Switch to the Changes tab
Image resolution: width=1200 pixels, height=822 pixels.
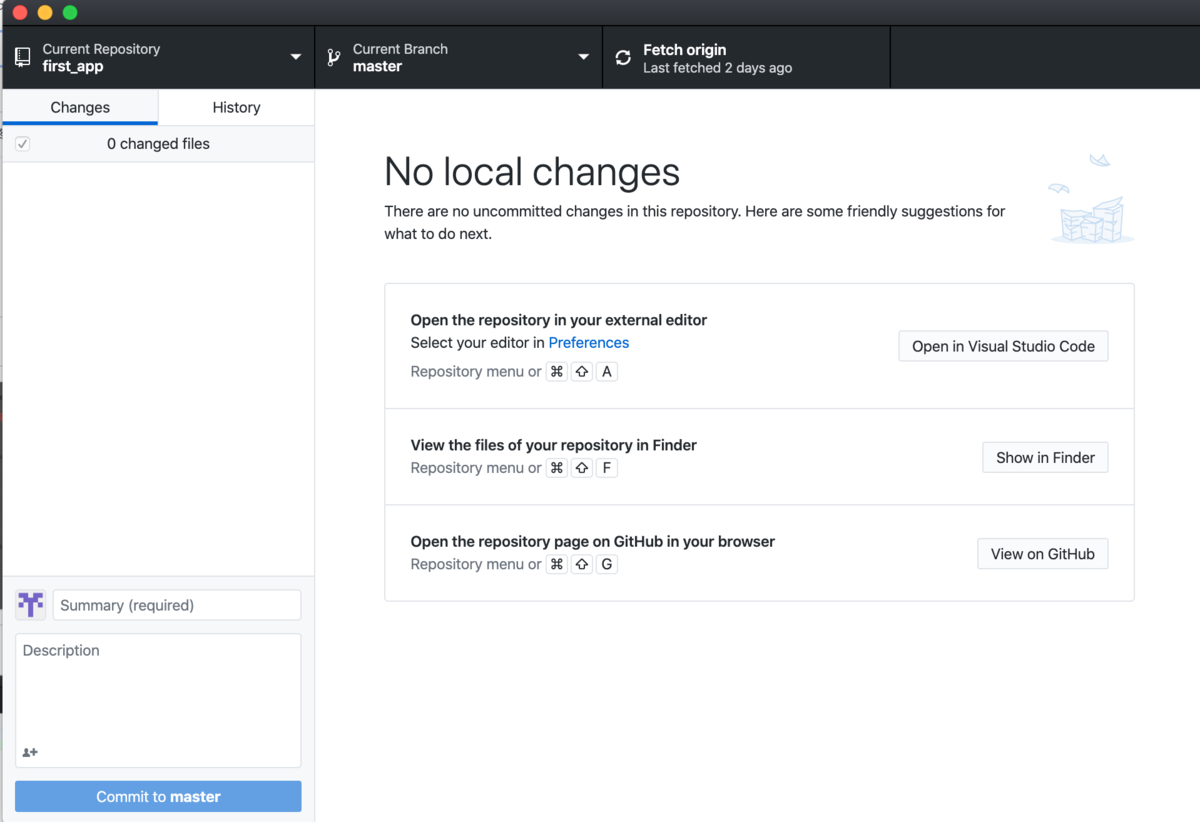[80, 107]
